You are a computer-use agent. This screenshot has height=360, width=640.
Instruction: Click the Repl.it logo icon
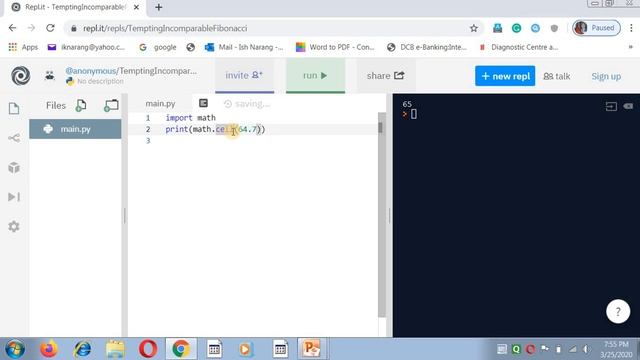point(21,76)
